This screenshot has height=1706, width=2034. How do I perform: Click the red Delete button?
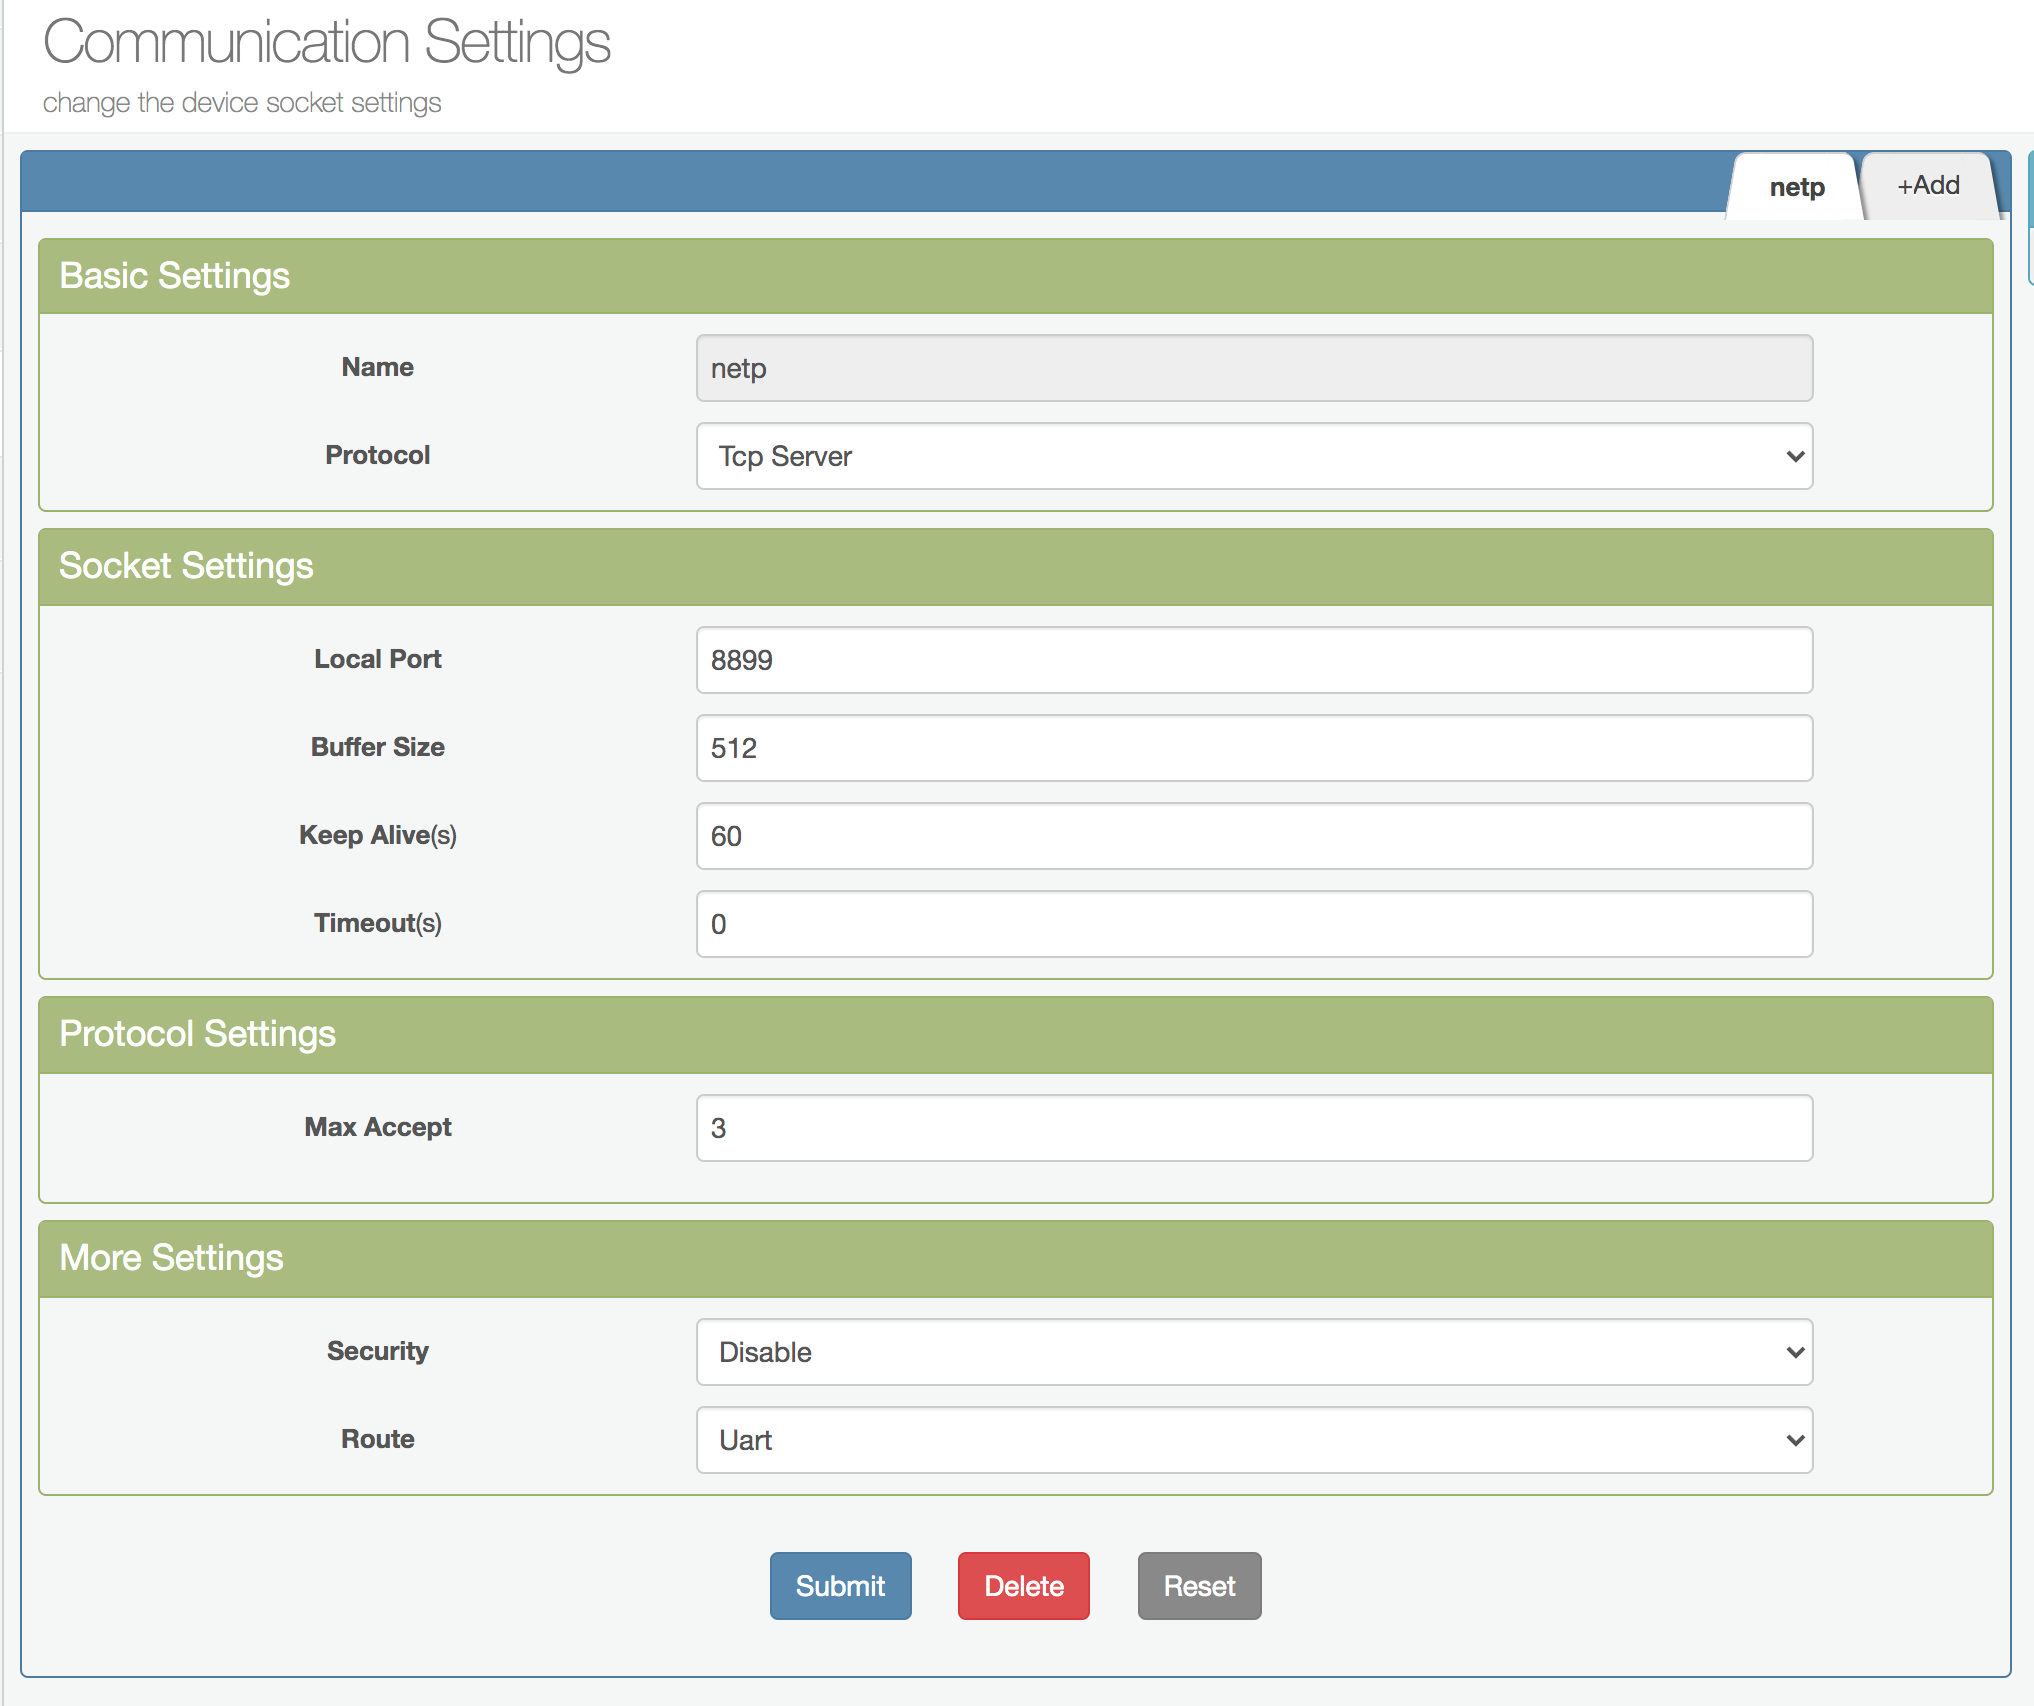[x=1023, y=1586]
